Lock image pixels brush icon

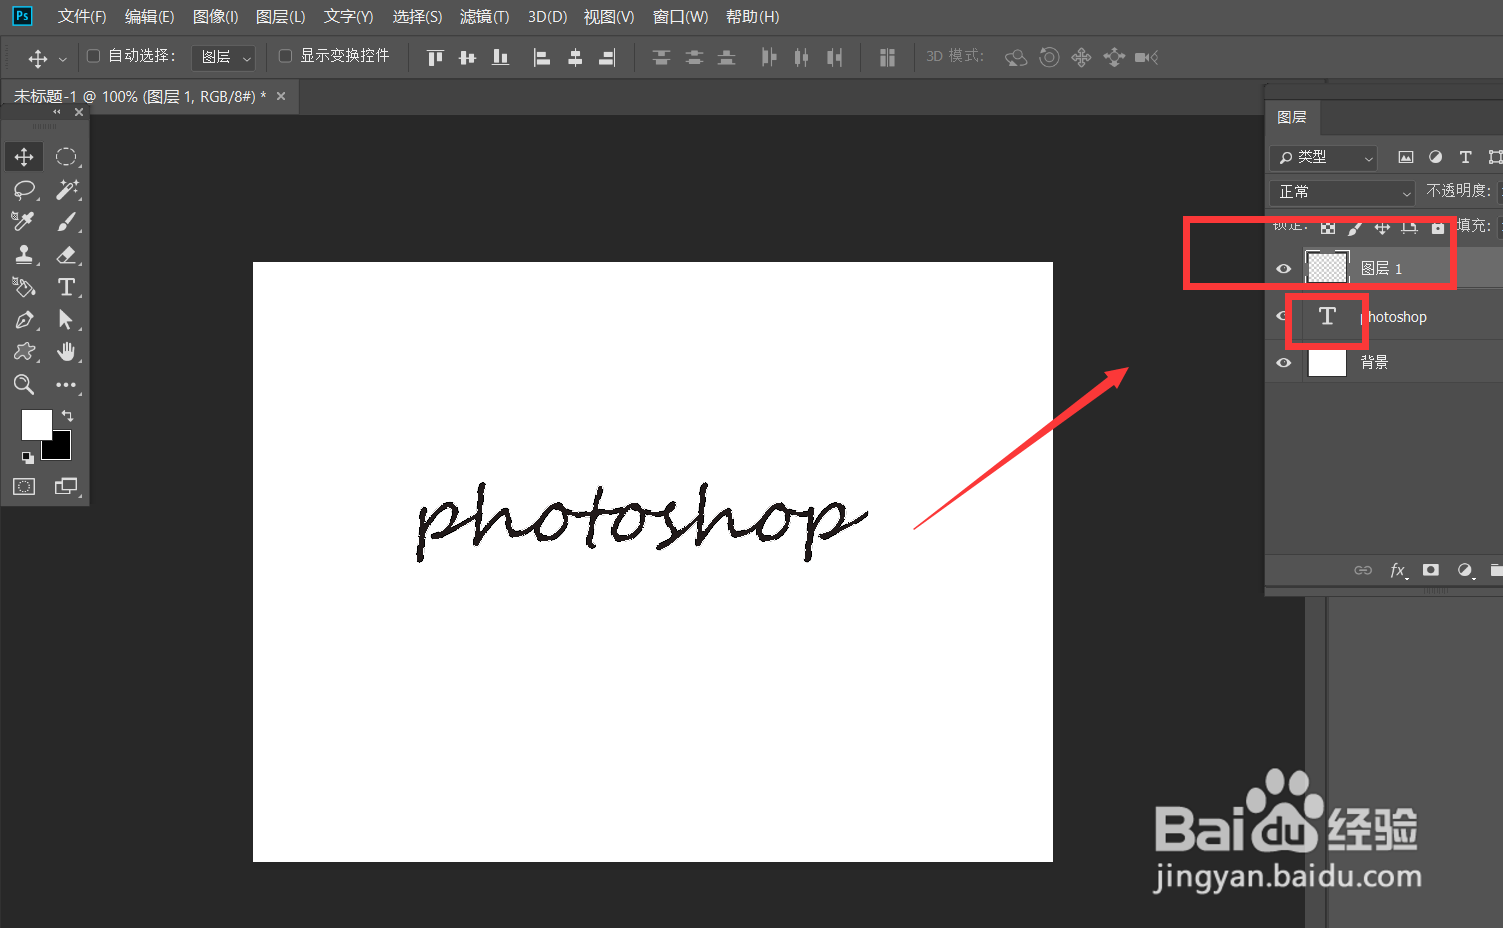point(1355,228)
